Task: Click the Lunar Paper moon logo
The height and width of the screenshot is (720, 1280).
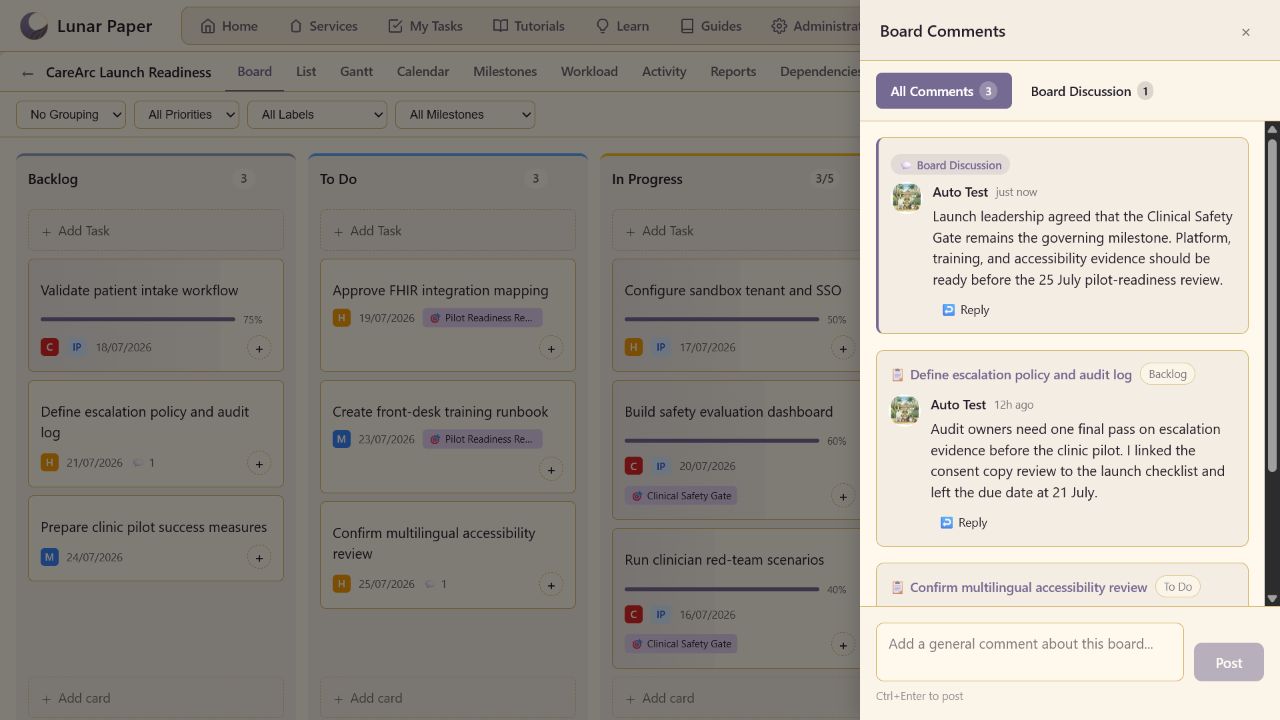Action: 34,26
